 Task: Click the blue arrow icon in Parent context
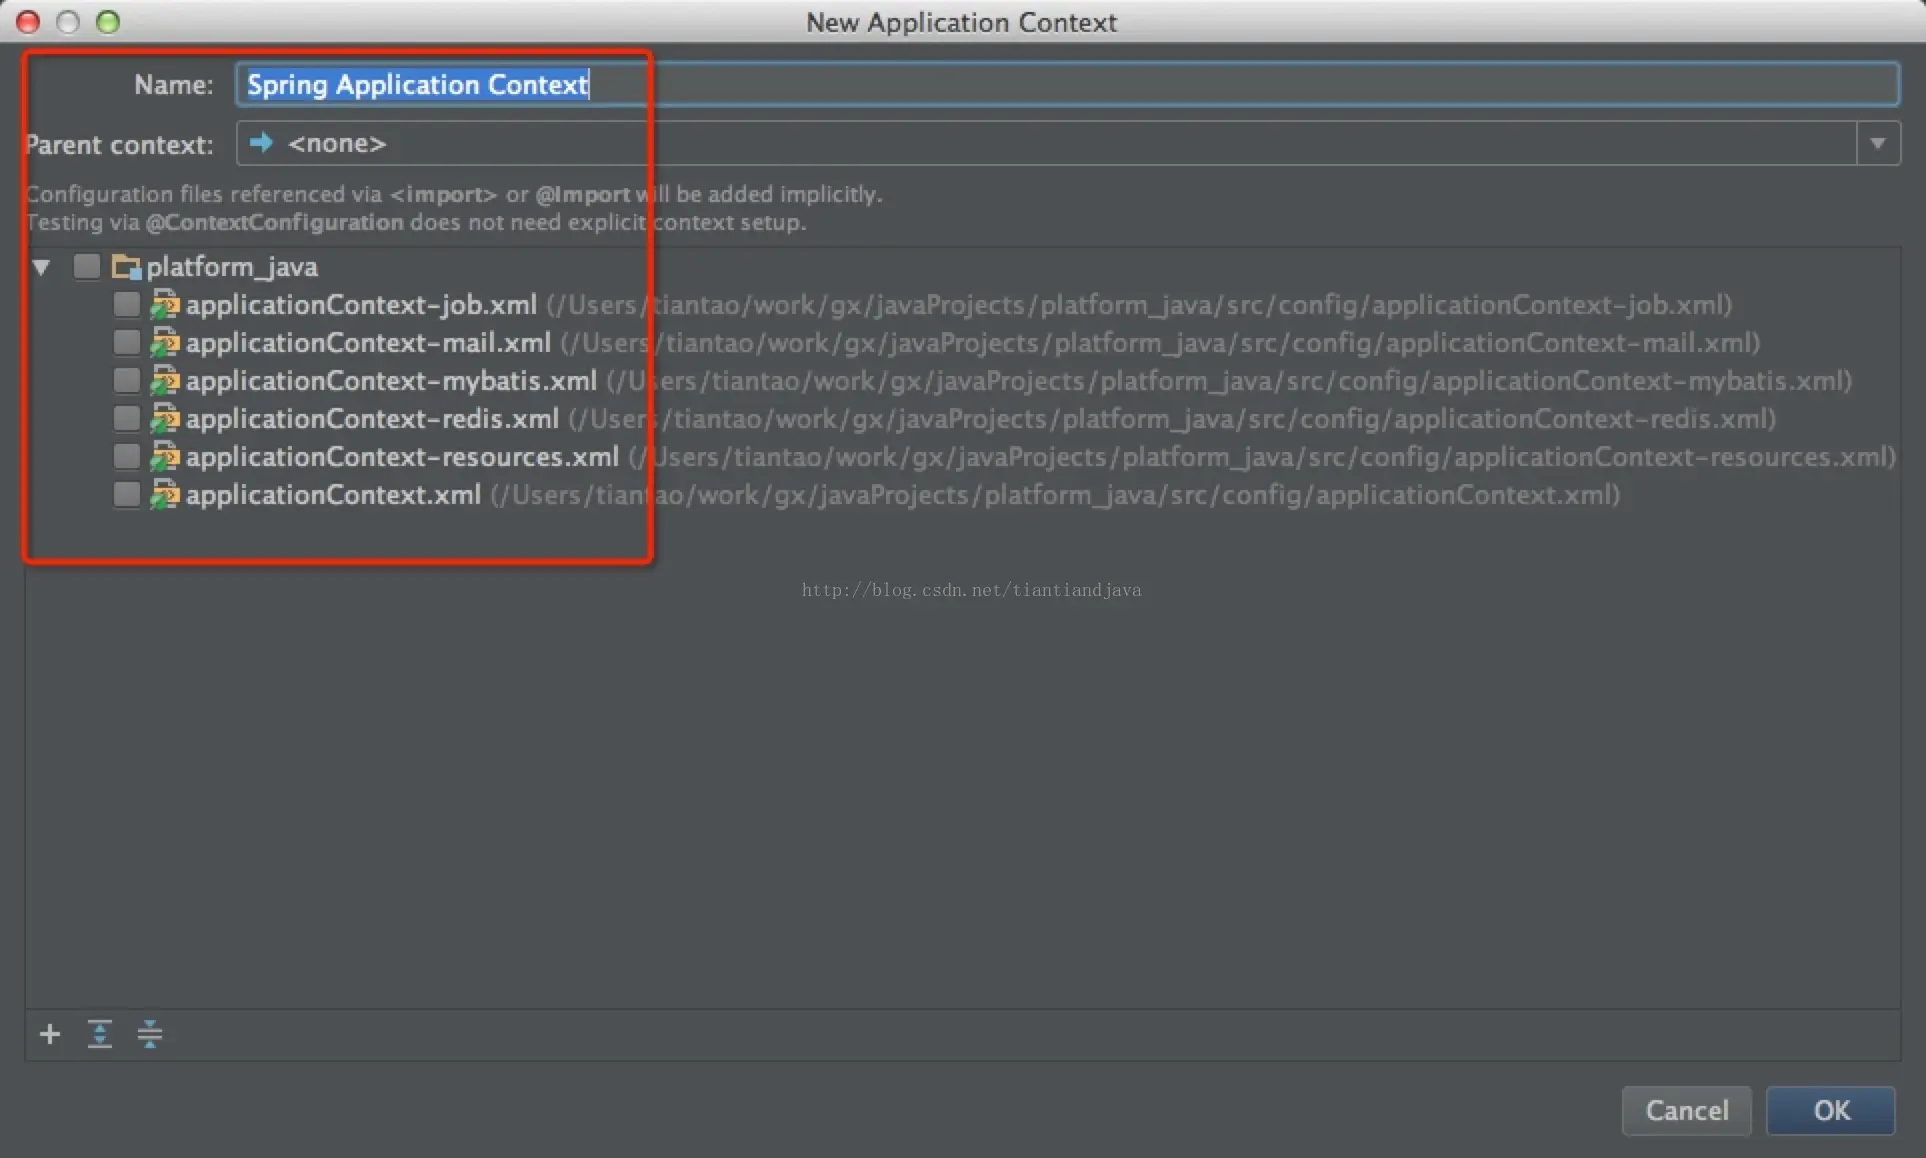tap(261, 143)
